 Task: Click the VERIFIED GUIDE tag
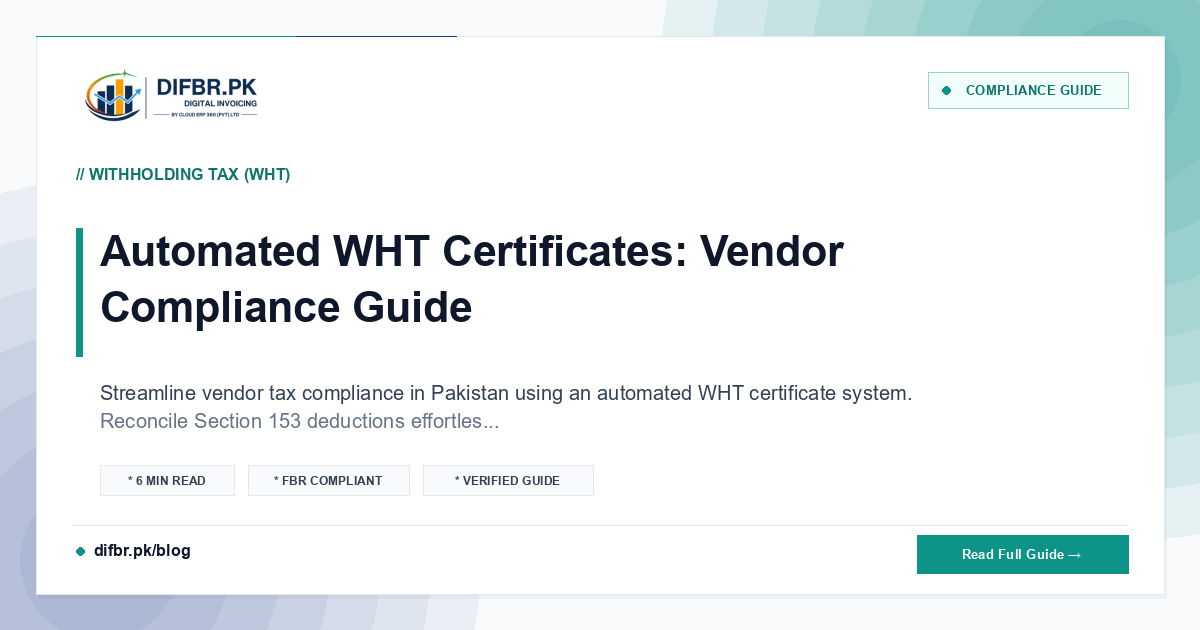coord(508,480)
